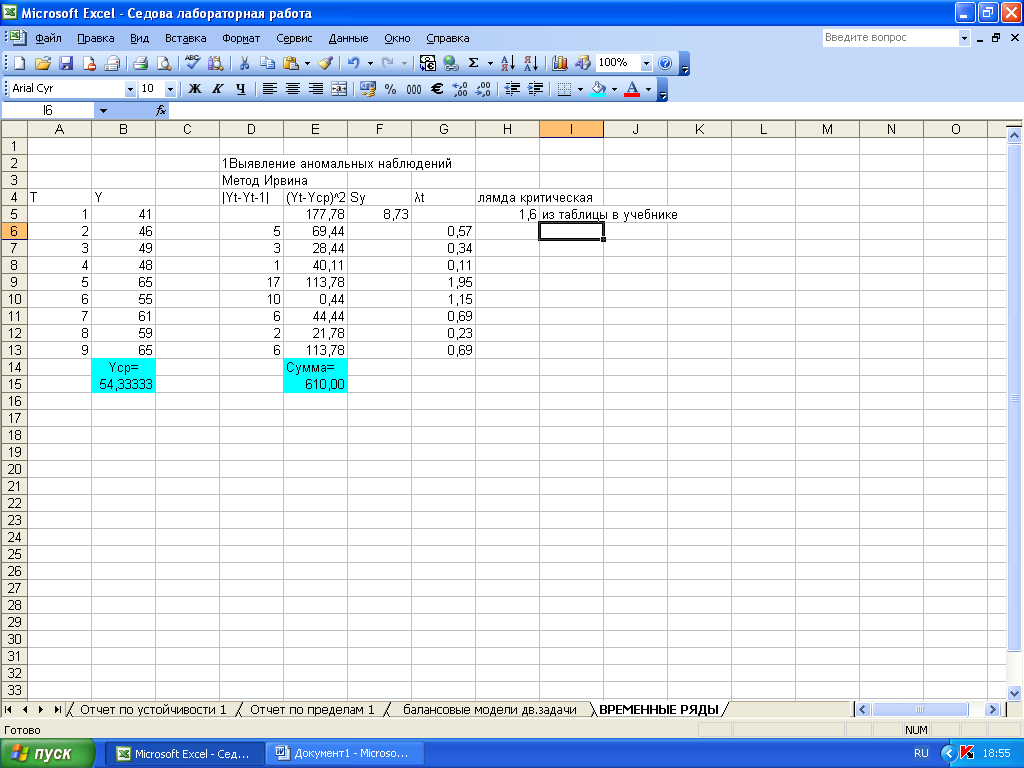The image size is (1024, 768).
Task: Open Excel Help with the question mark icon
Action: [665, 63]
